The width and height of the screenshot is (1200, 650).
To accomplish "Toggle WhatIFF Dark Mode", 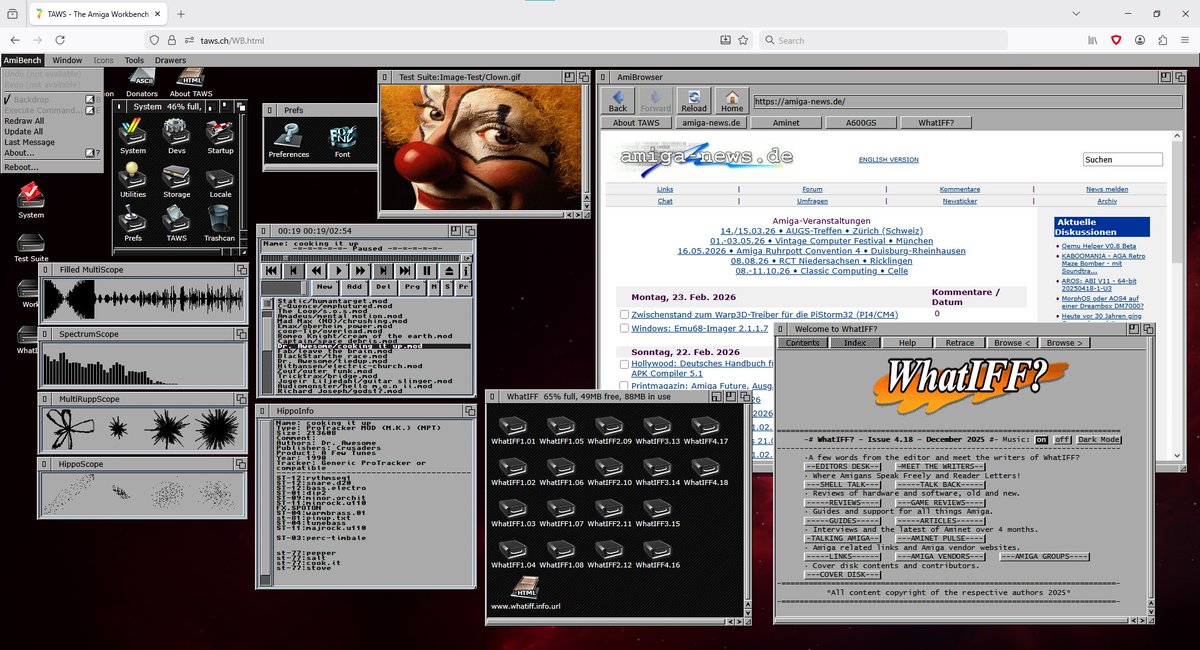I will [x=1099, y=439].
